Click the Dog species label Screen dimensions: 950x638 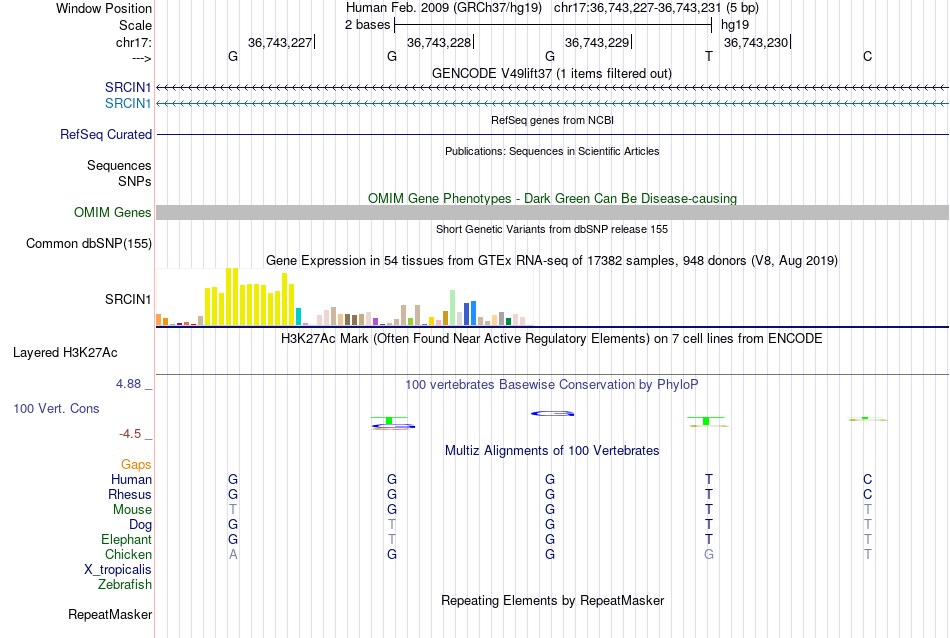140,525
